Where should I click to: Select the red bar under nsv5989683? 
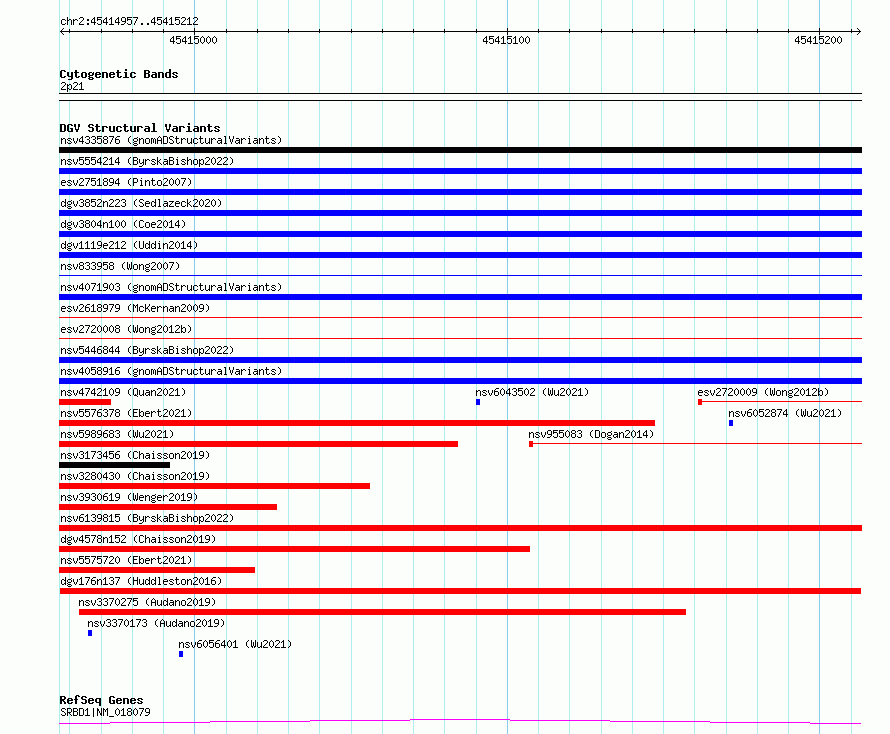(258, 444)
